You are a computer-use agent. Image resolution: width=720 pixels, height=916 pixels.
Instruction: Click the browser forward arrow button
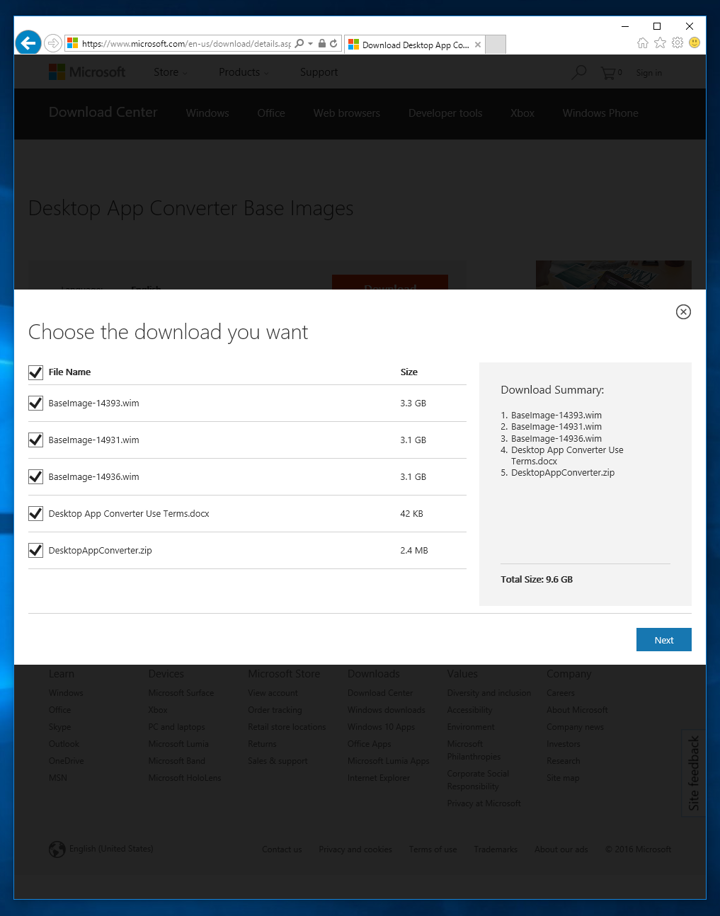pyautogui.click(x=53, y=43)
